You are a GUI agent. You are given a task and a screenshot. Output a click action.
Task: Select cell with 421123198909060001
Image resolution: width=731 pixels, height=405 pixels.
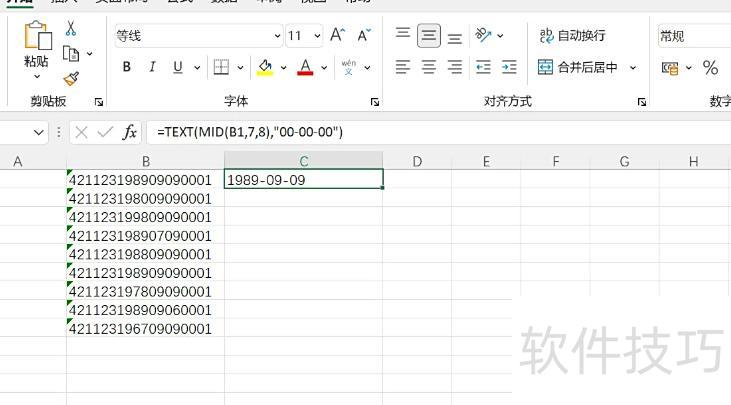(x=145, y=310)
